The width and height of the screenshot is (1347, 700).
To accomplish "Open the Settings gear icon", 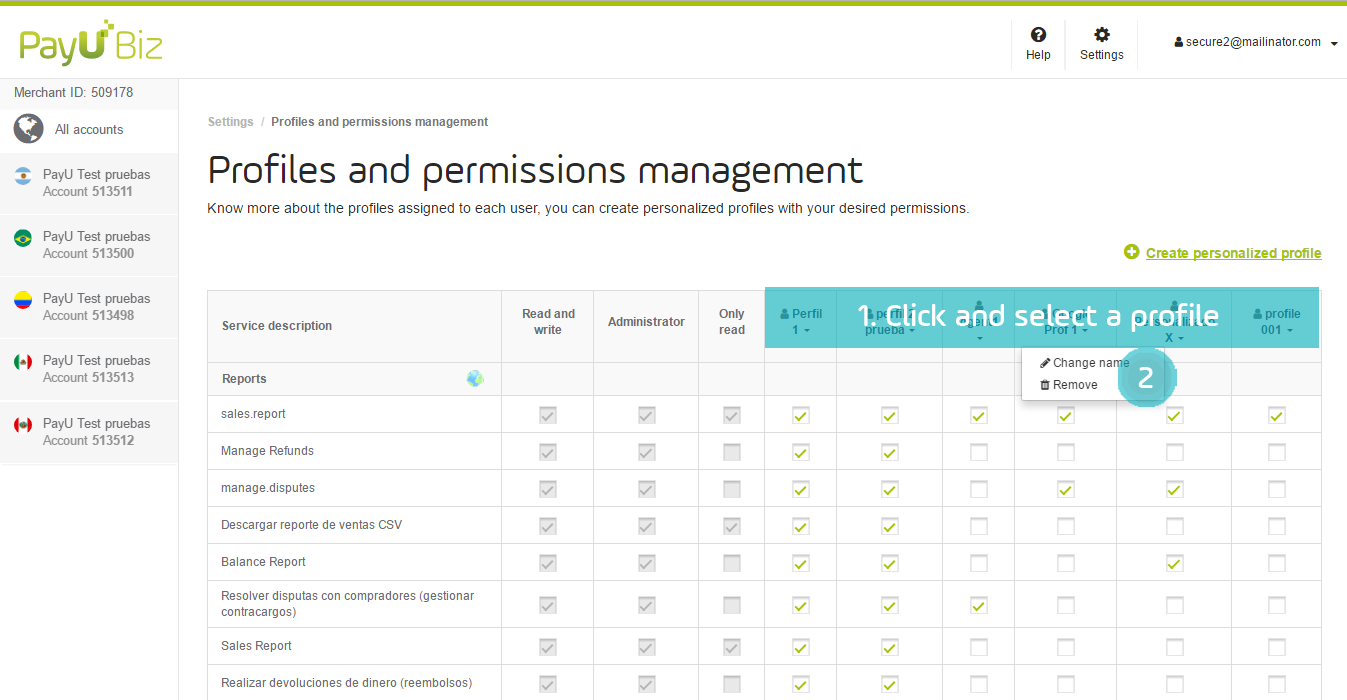I will 1101,35.
